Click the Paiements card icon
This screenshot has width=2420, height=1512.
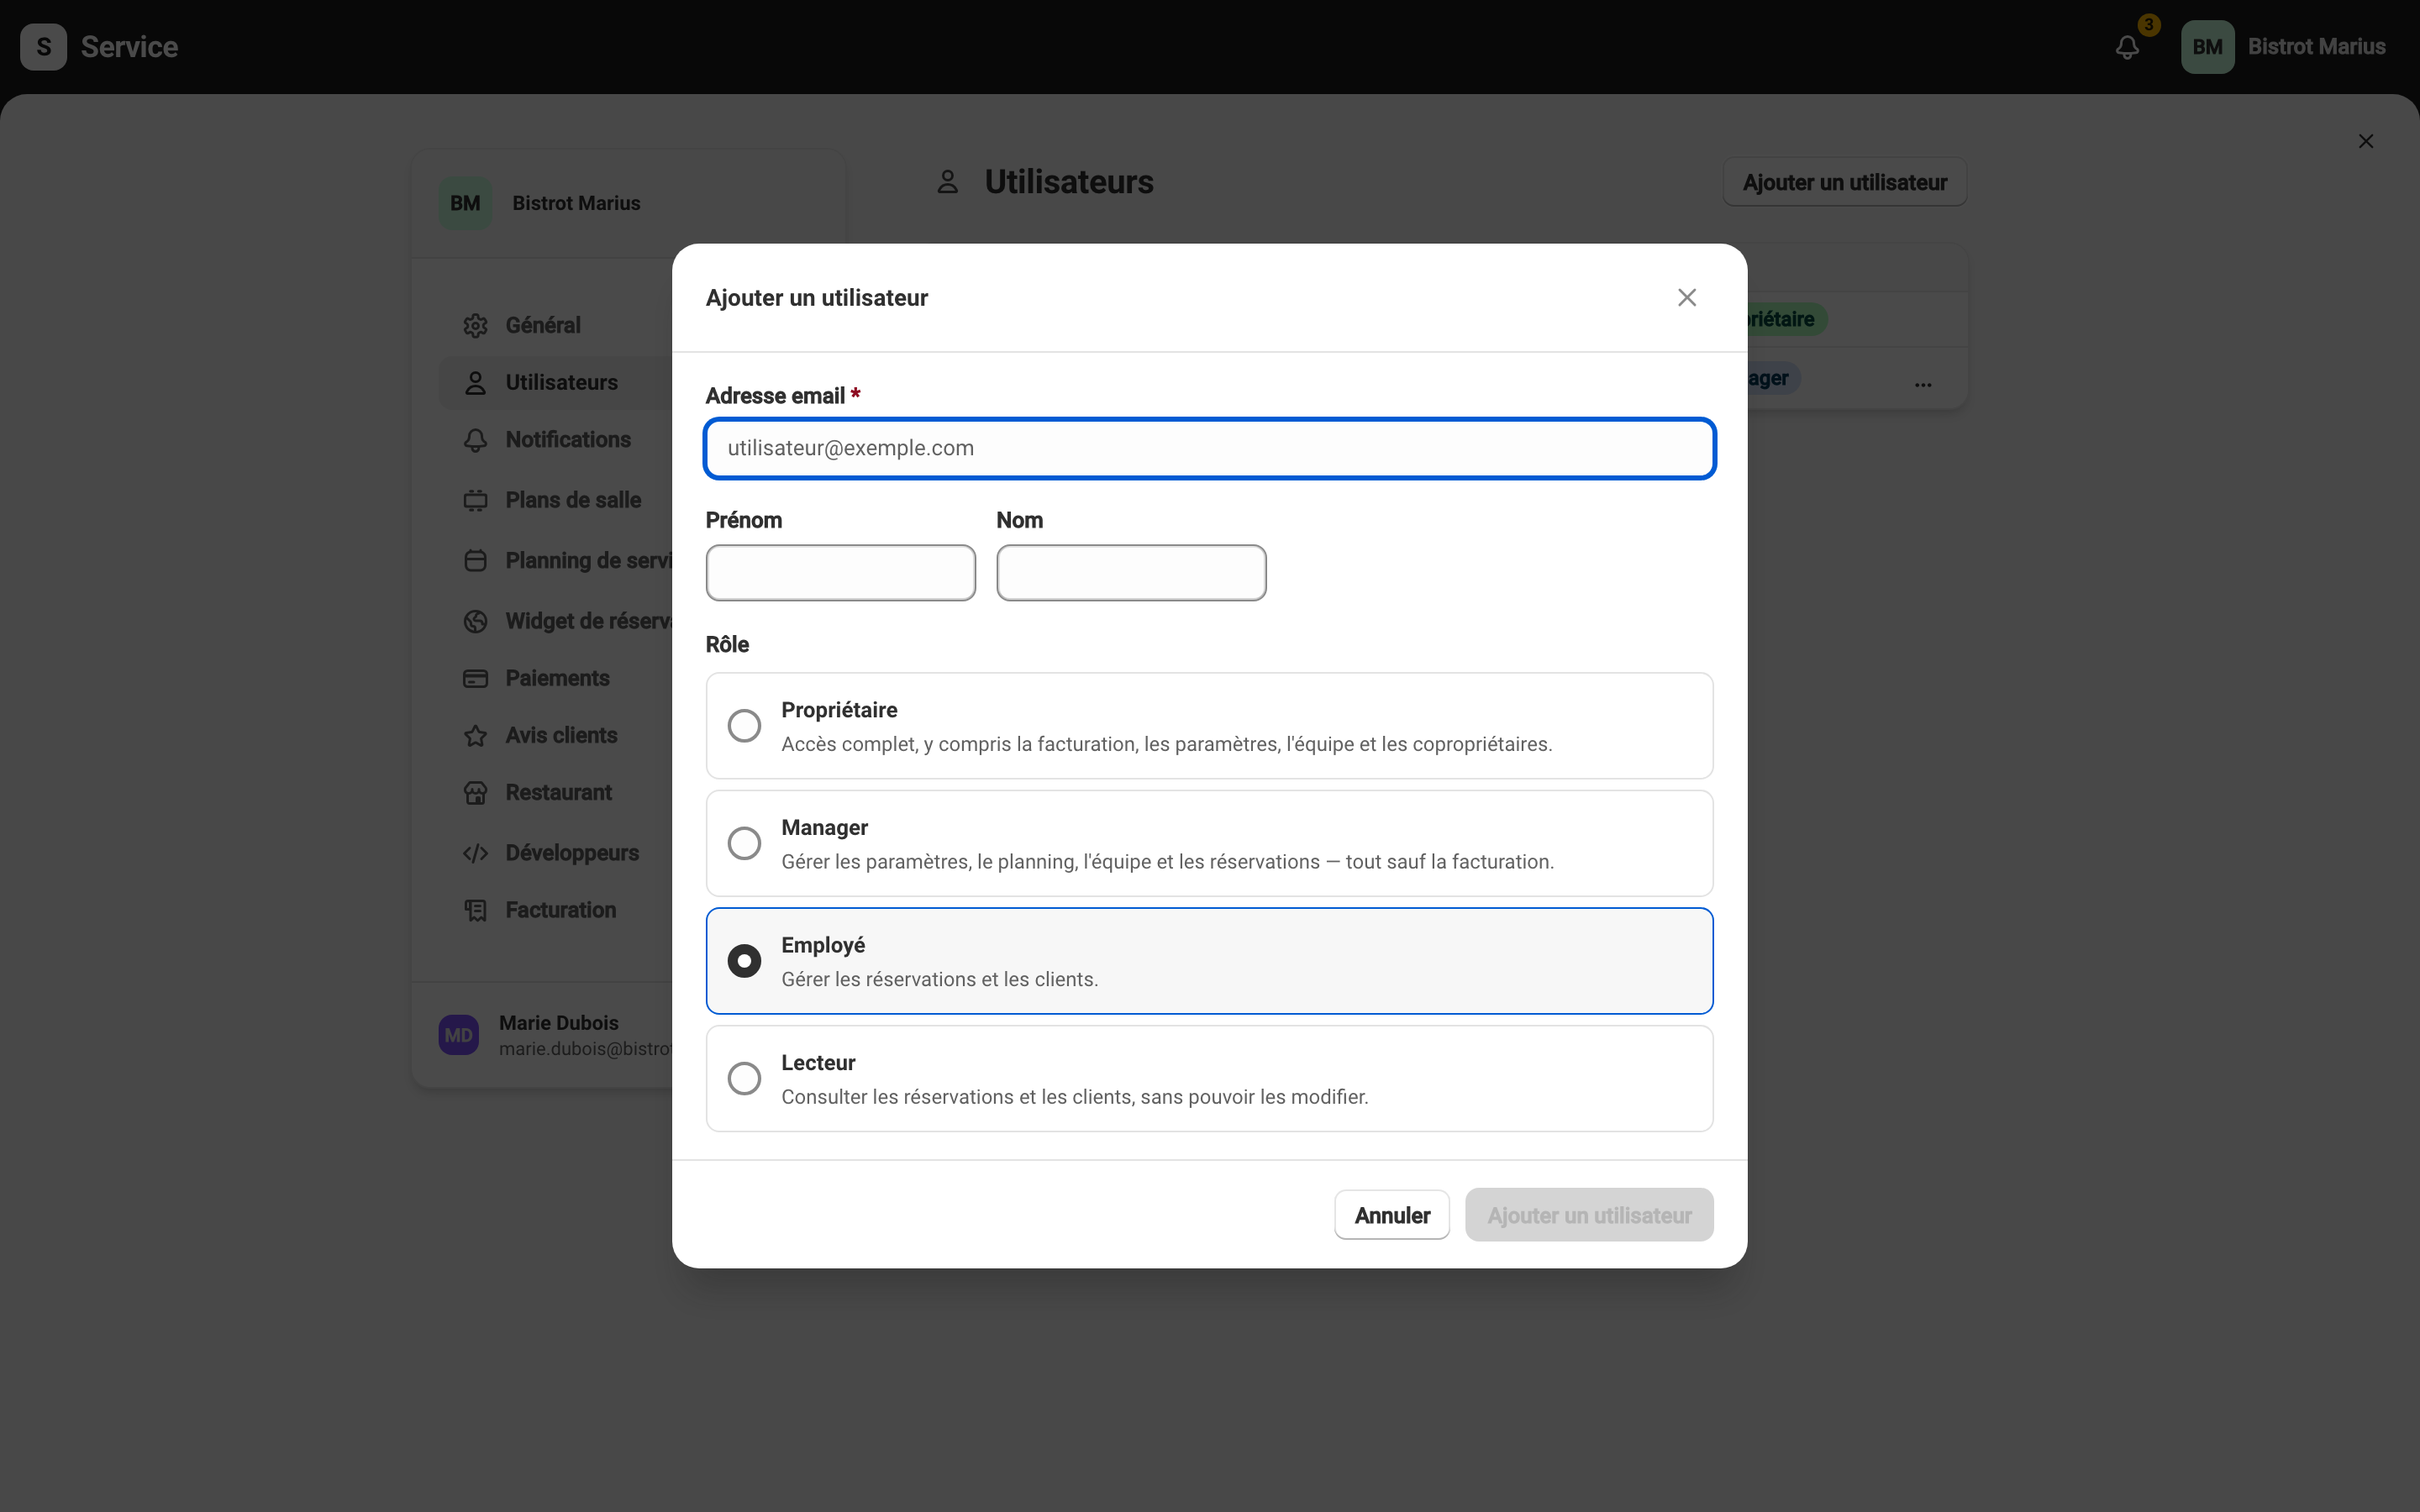476,679
